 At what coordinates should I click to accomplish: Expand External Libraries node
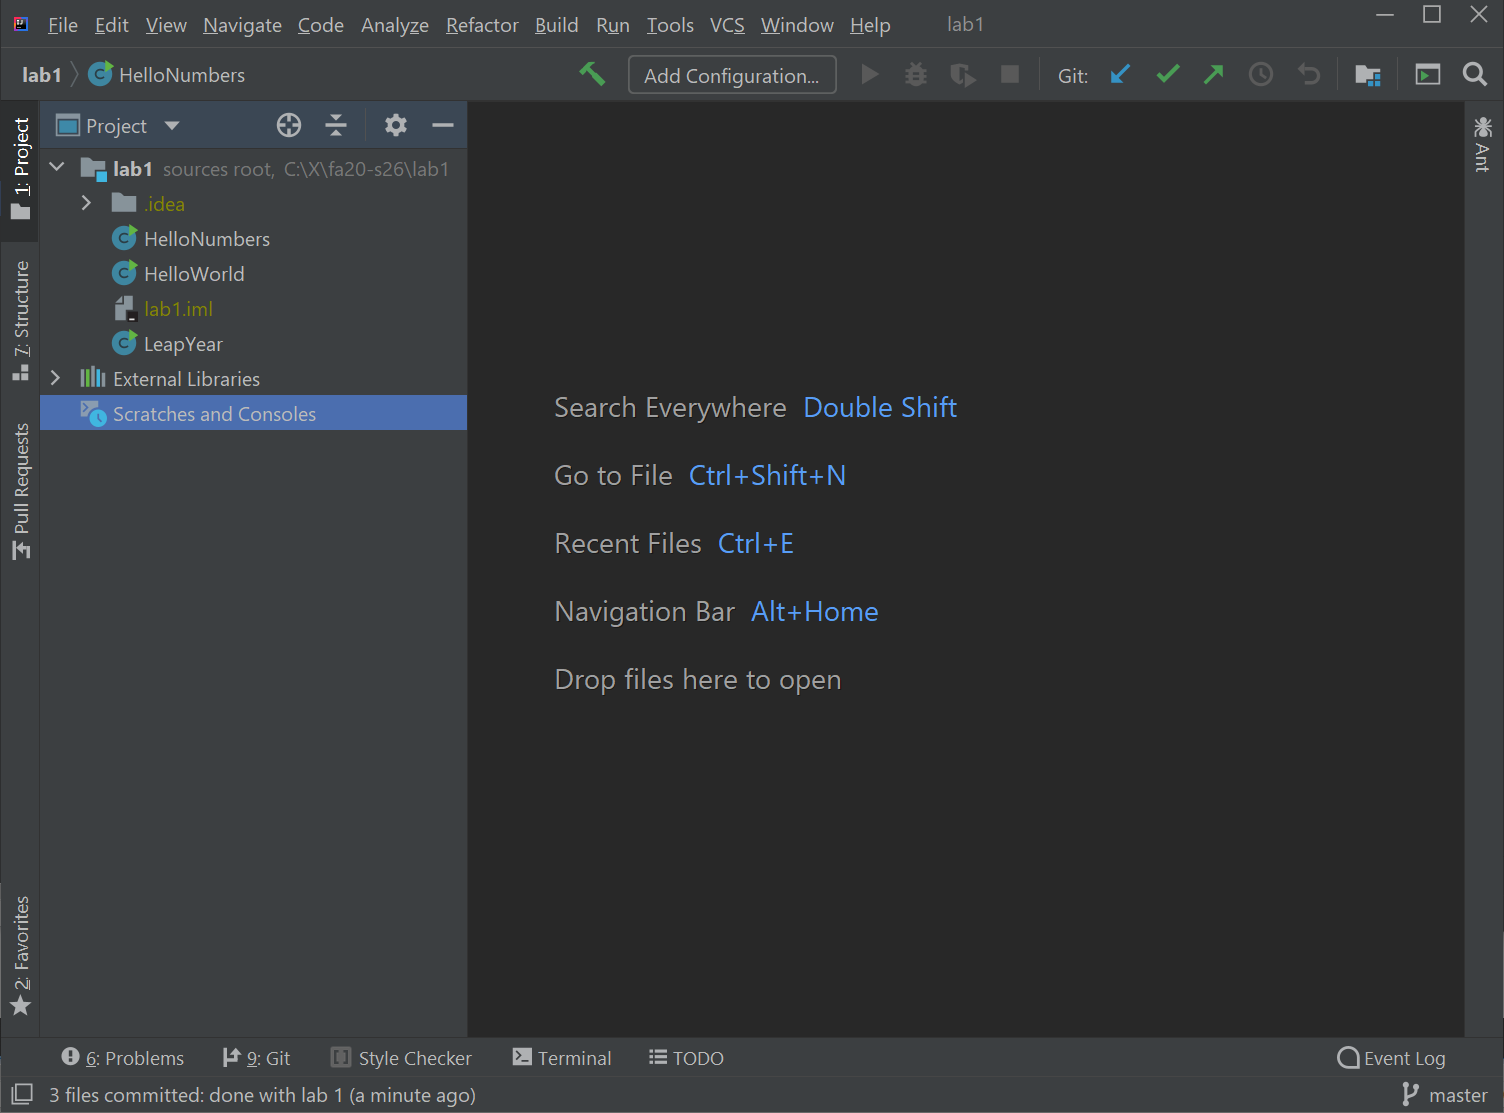point(56,378)
